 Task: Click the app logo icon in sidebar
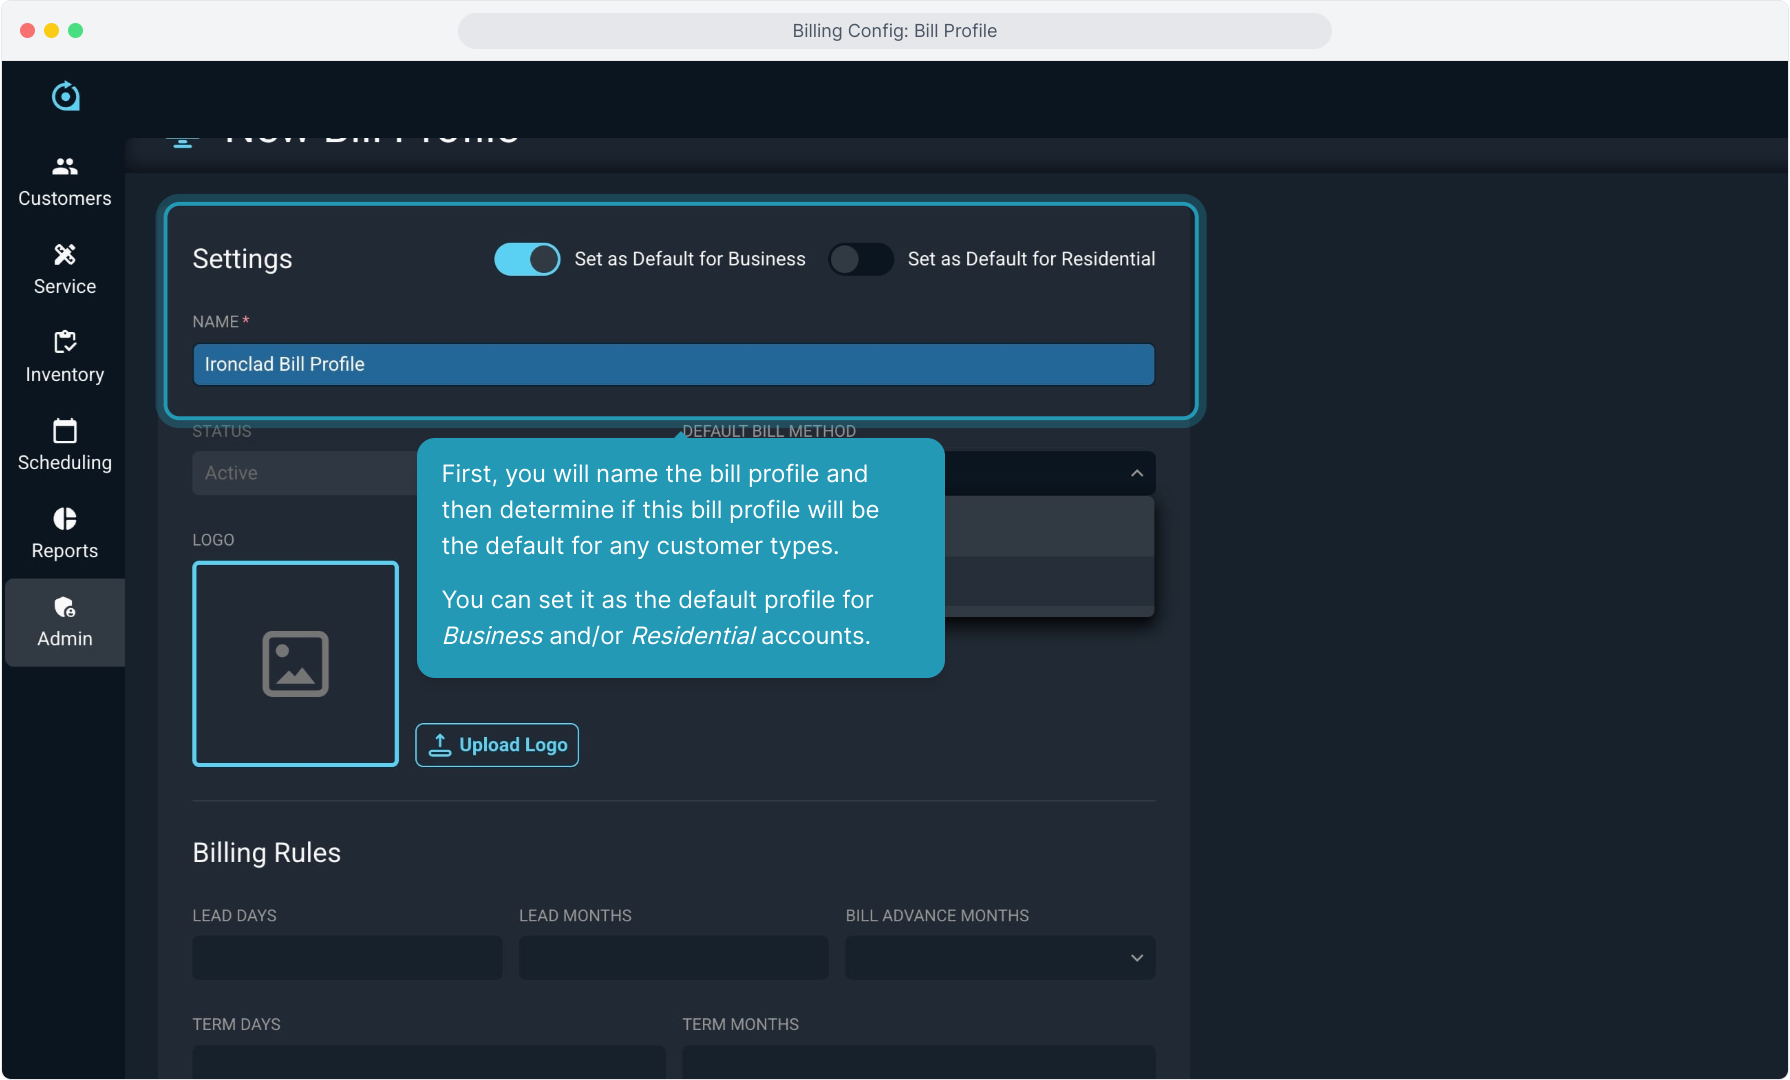(65, 96)
